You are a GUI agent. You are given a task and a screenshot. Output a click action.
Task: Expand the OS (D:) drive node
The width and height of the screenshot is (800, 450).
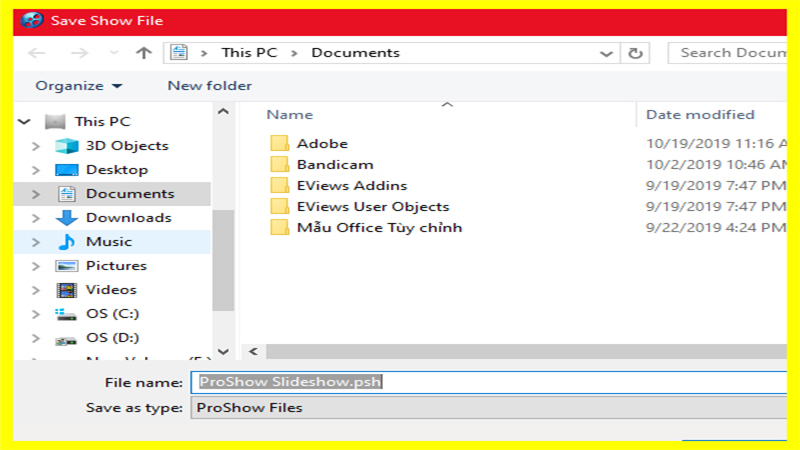point(35,338)
